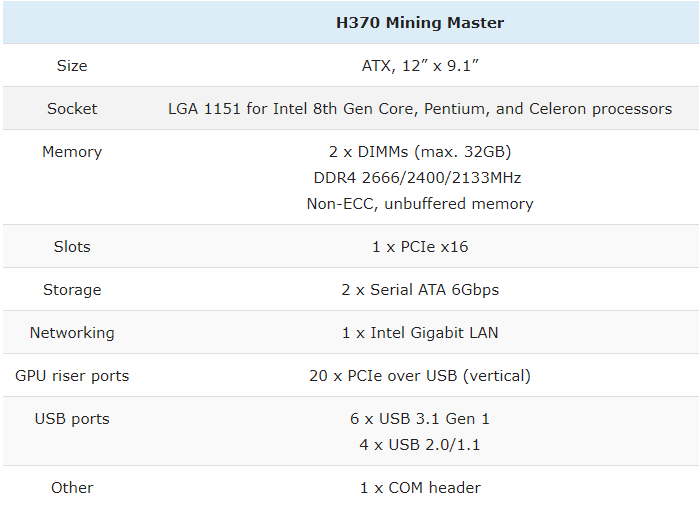
Task: Click the 6 x USB 3.1 Gen 1 line
Action: pyautogui.click(x=420, y=419)
